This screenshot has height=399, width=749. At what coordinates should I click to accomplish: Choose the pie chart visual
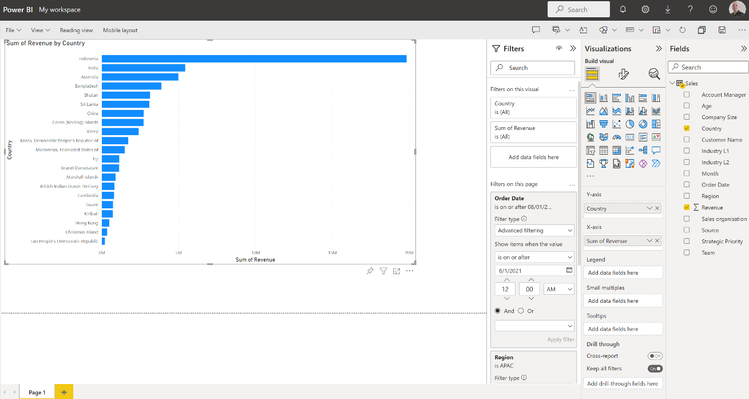tap(630, 124)
